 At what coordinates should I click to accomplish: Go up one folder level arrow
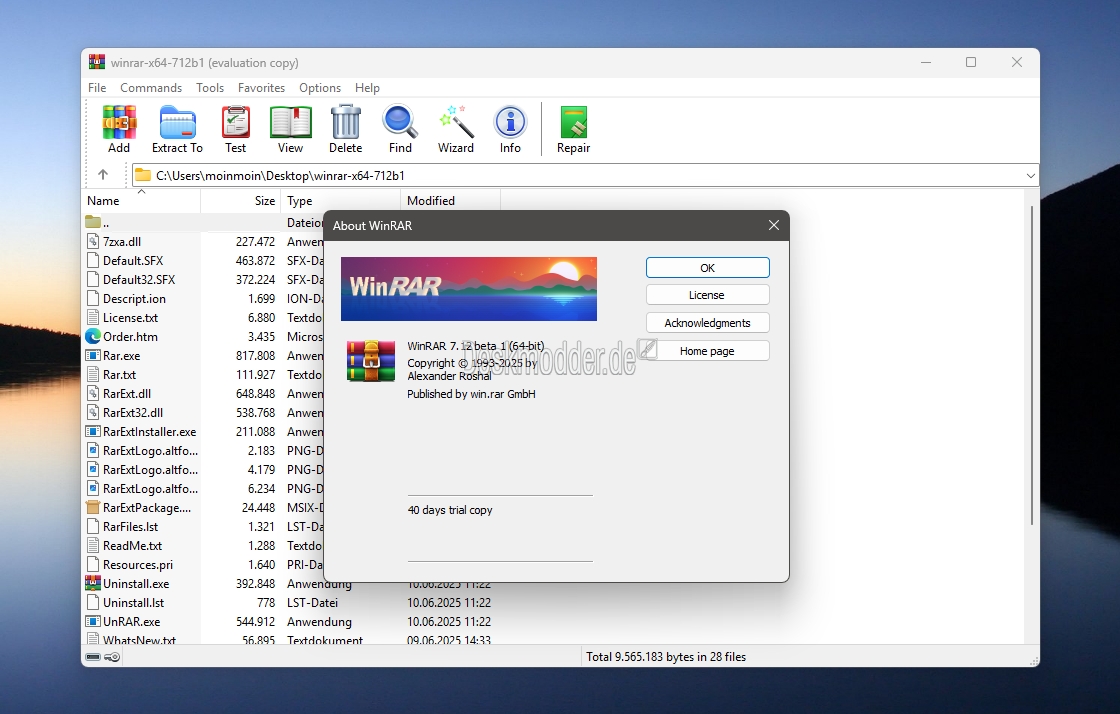coord(103,175)
